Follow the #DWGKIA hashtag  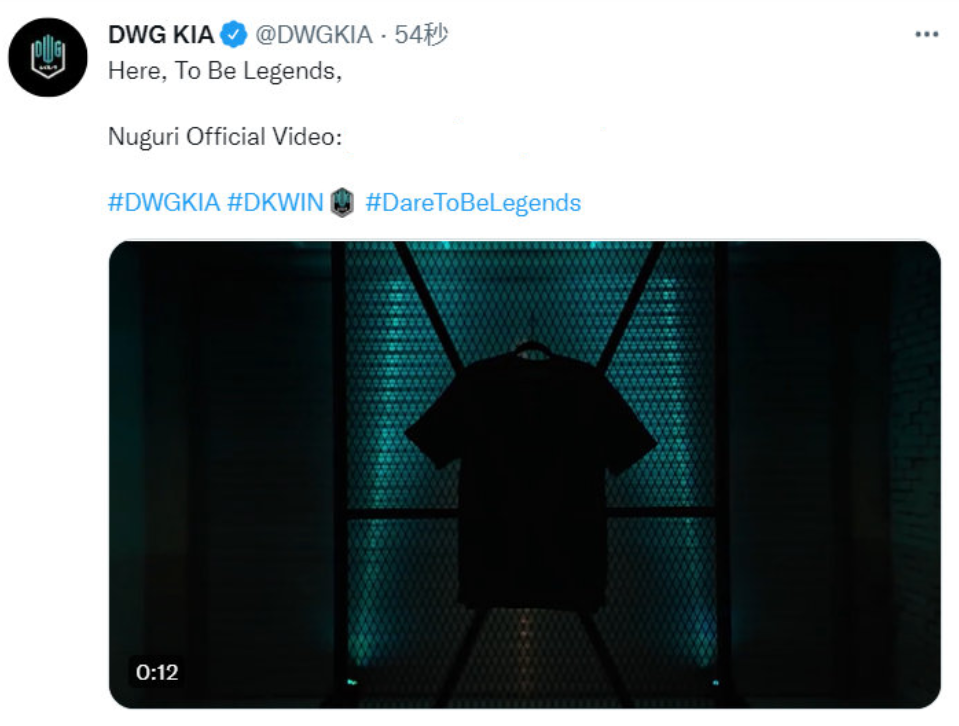click(x=163, y=202)
